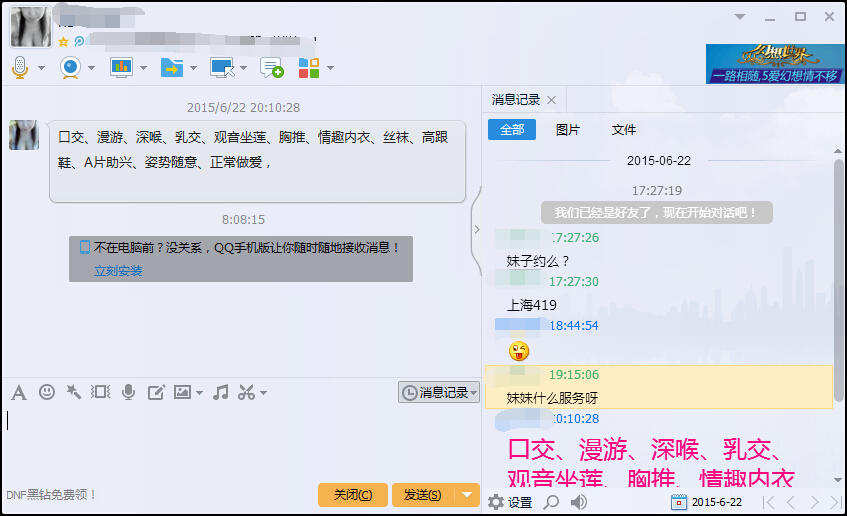This screenshot has width=847, height=516.
Task: Open the calendar icon next to 2015-6-22
Action: [x=678, y=502]
